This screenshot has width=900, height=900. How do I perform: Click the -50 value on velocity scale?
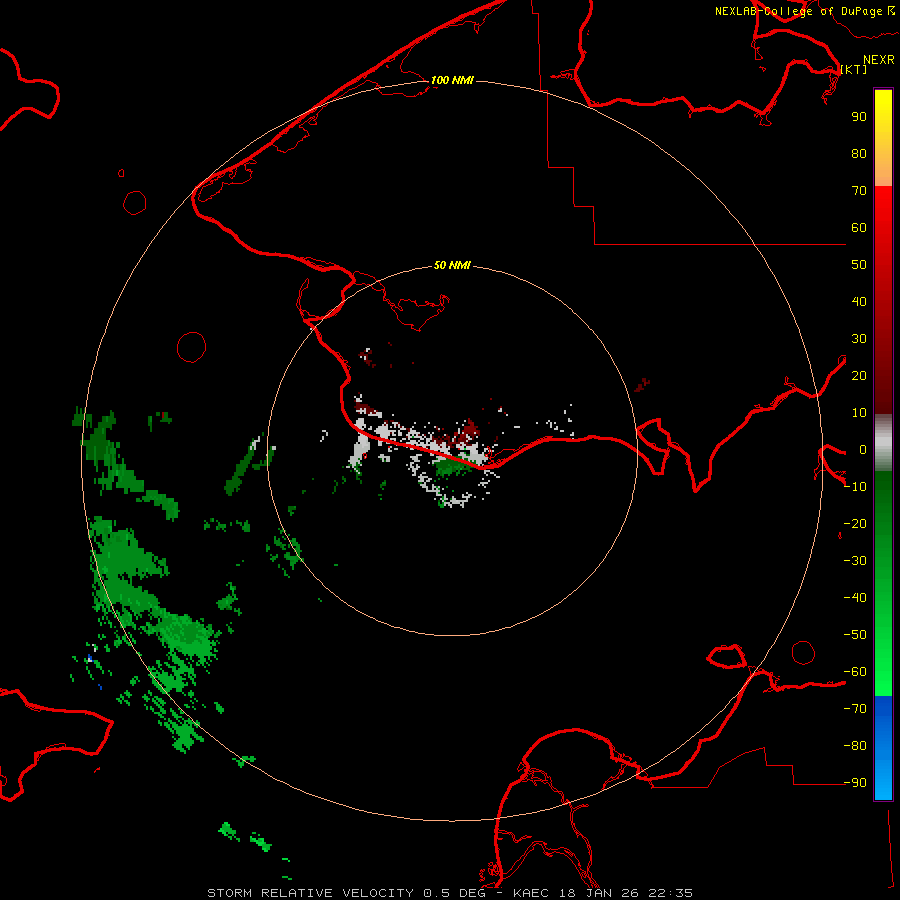tap(855, 635)
